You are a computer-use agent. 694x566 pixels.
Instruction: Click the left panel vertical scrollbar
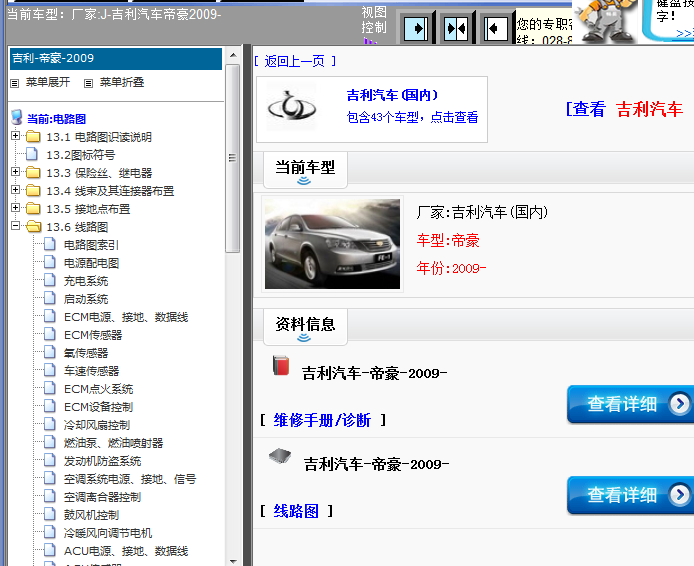pyautogui.click(x=233, y=300)
